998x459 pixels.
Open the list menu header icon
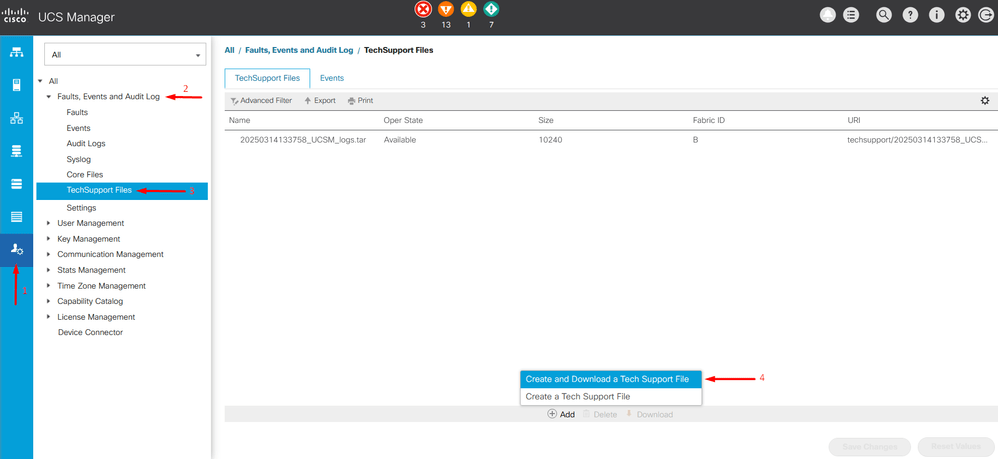pyautogui.click(x=850, y=16)
